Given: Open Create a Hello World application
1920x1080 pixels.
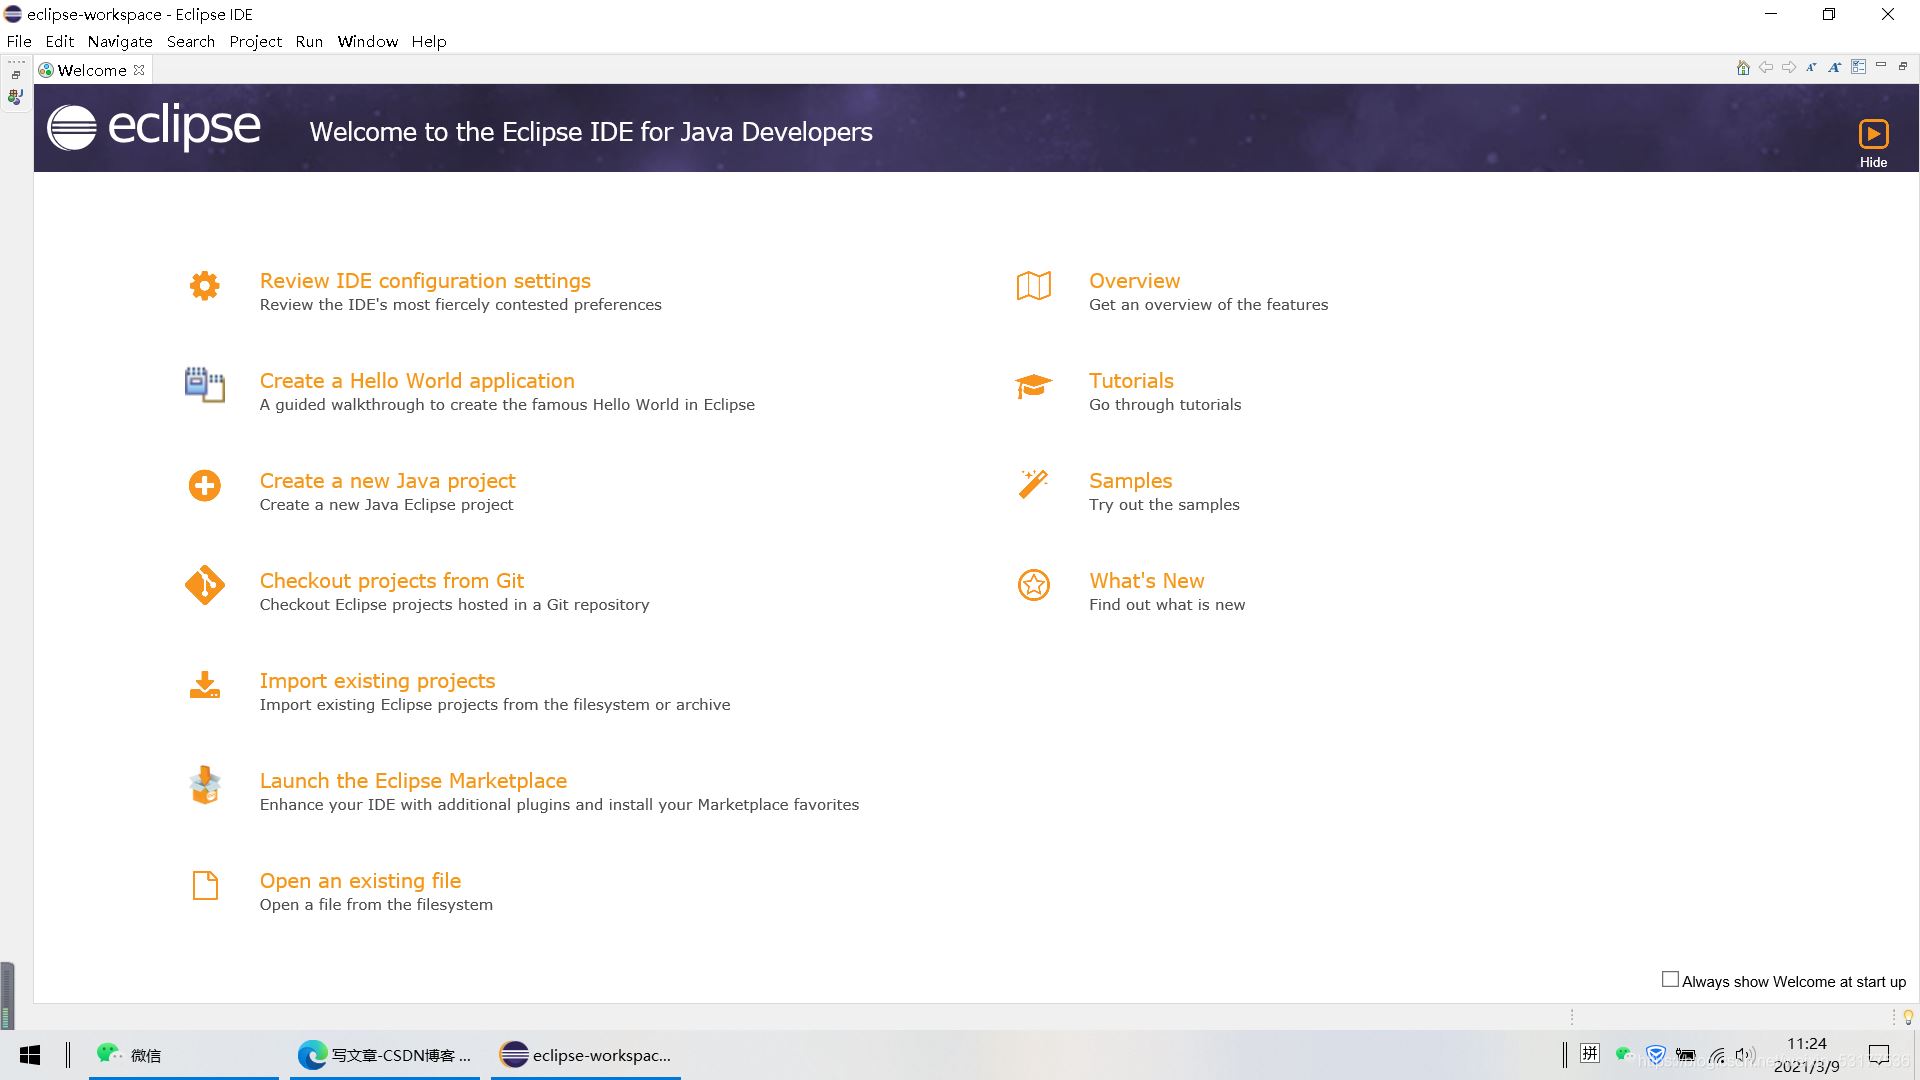Looking at the screenshot, I should [417, 380].
